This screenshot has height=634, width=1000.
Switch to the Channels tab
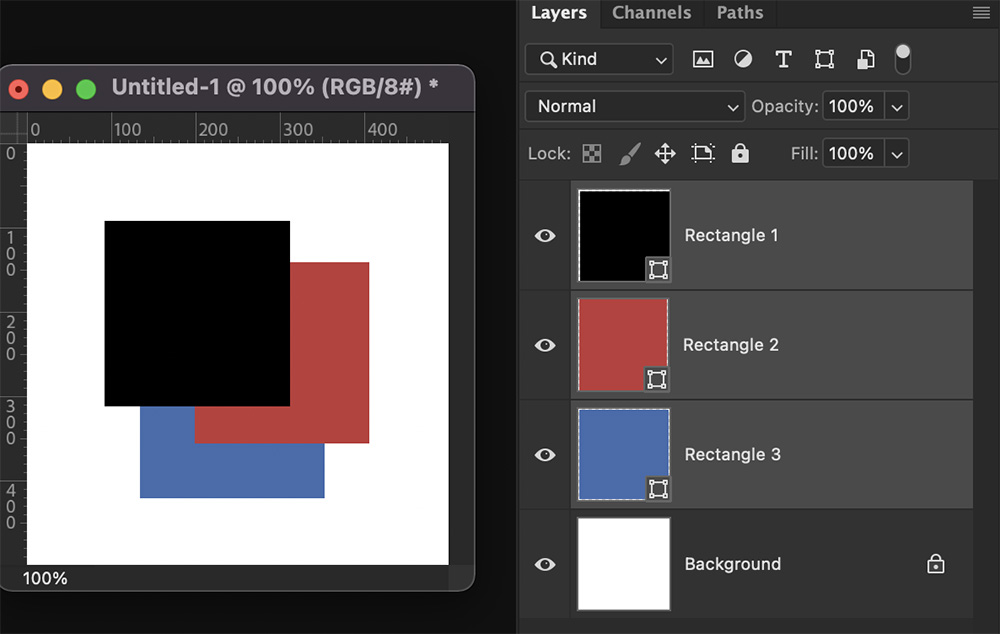(651, 13)
